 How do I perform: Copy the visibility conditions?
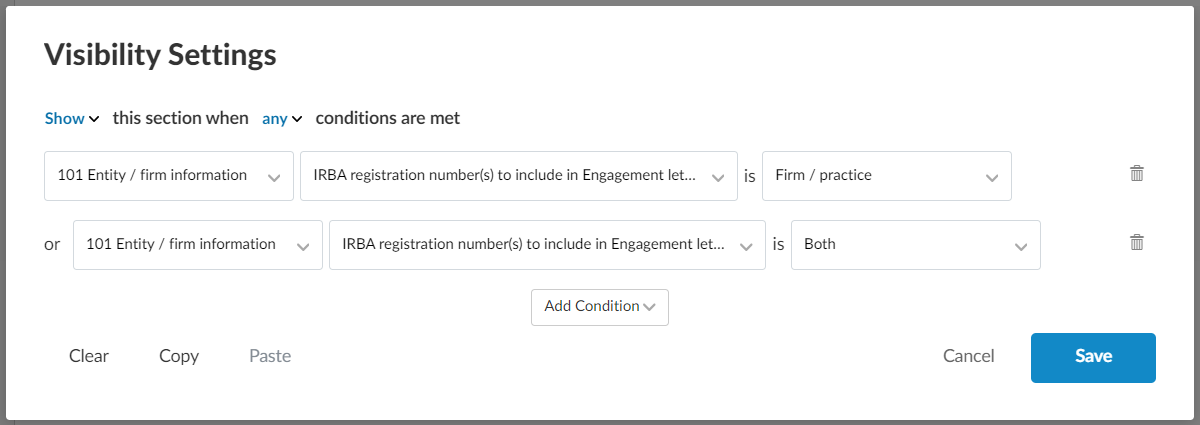pos(179,356)
